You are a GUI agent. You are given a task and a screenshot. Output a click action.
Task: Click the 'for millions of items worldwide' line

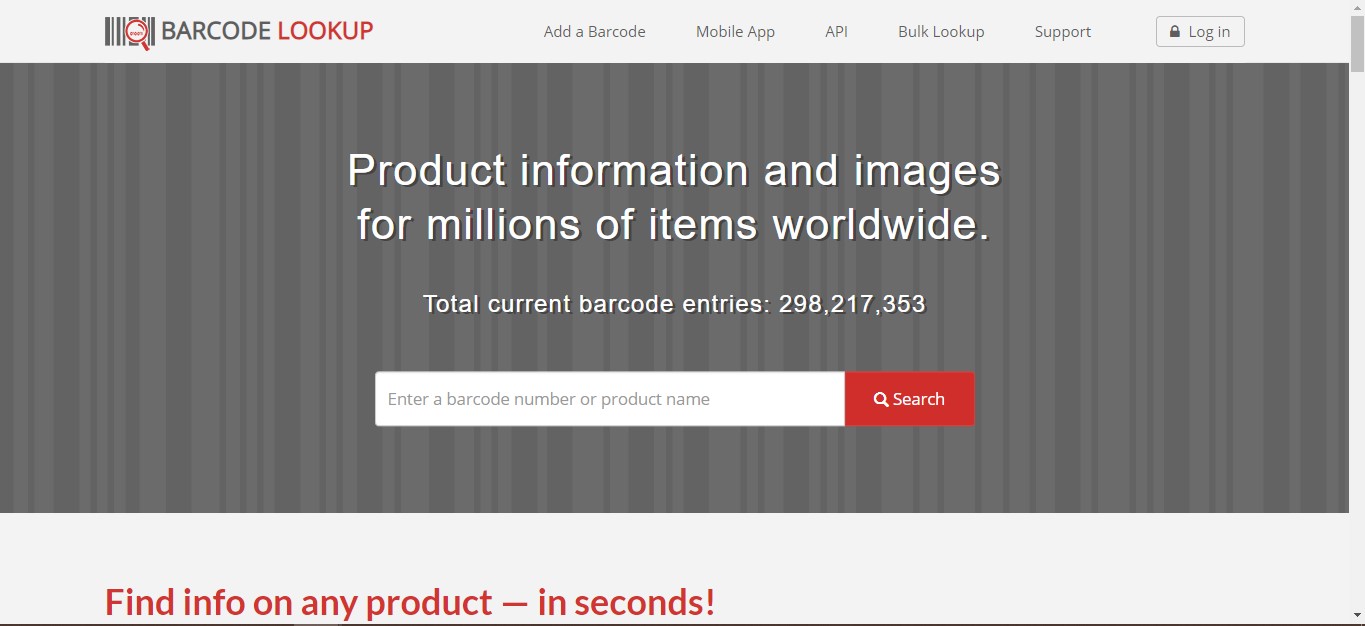coord(673,225)
